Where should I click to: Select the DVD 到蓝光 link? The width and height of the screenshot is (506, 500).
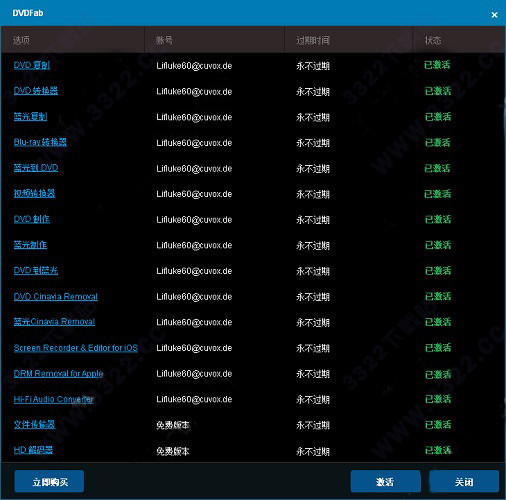pyautogui.click(x=36, y=270)
